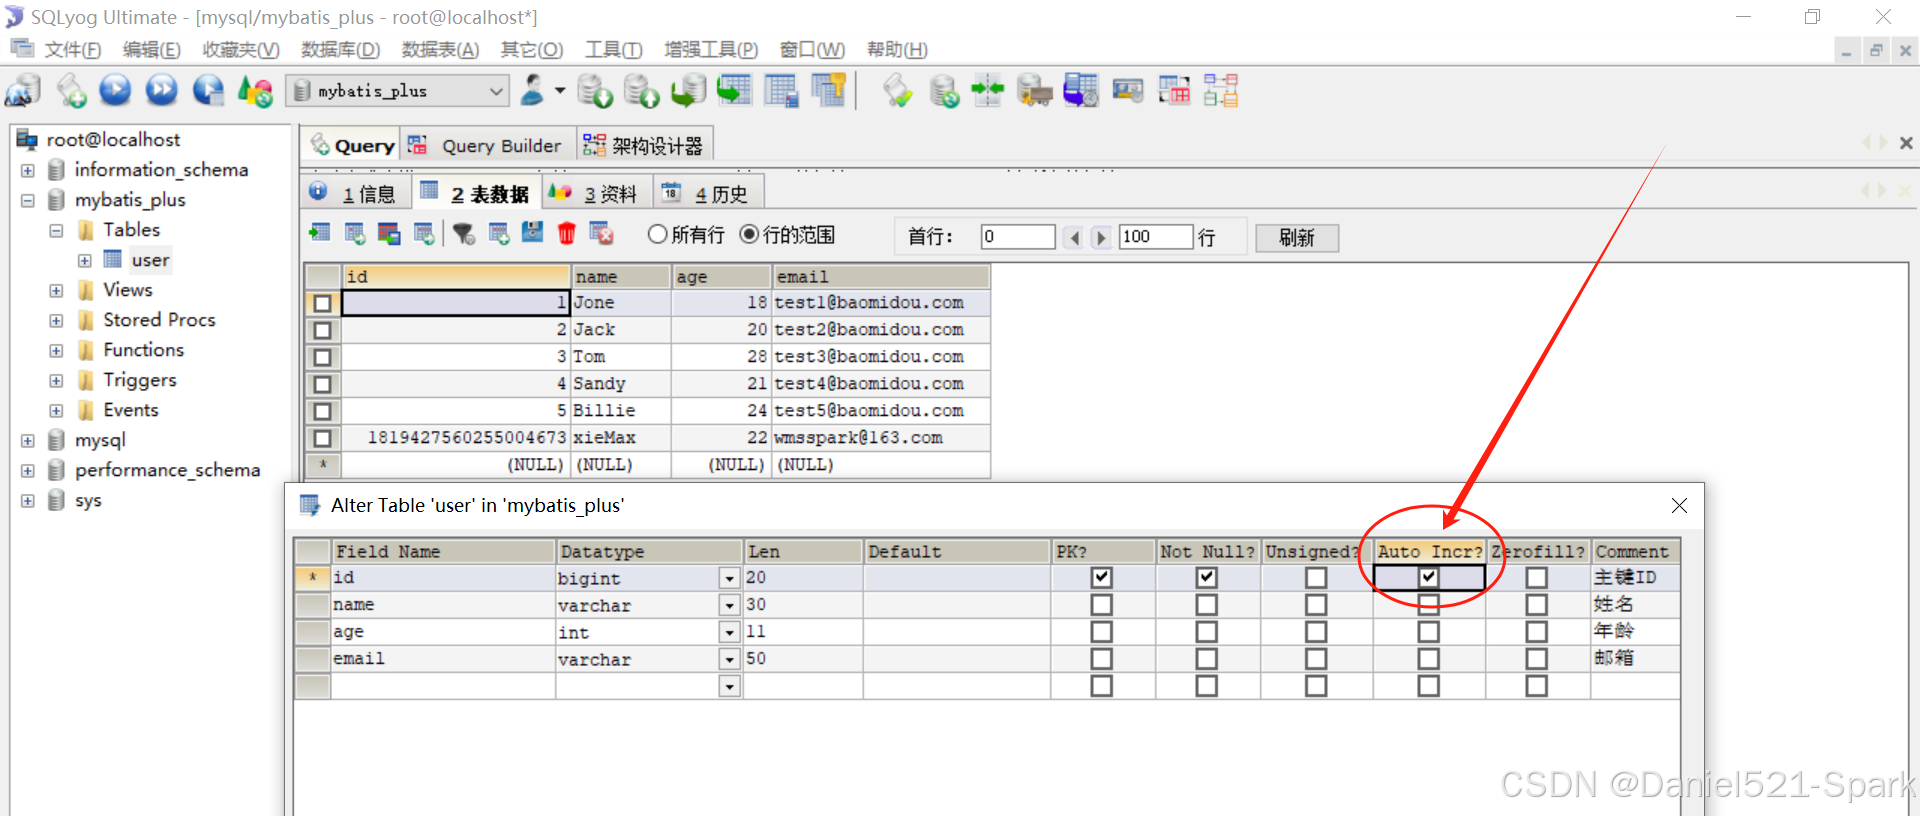This screenshot has width=1920, height=816.
Task: Open the schema designer icon at toolbar end
Action: [x=1221, y=91]
